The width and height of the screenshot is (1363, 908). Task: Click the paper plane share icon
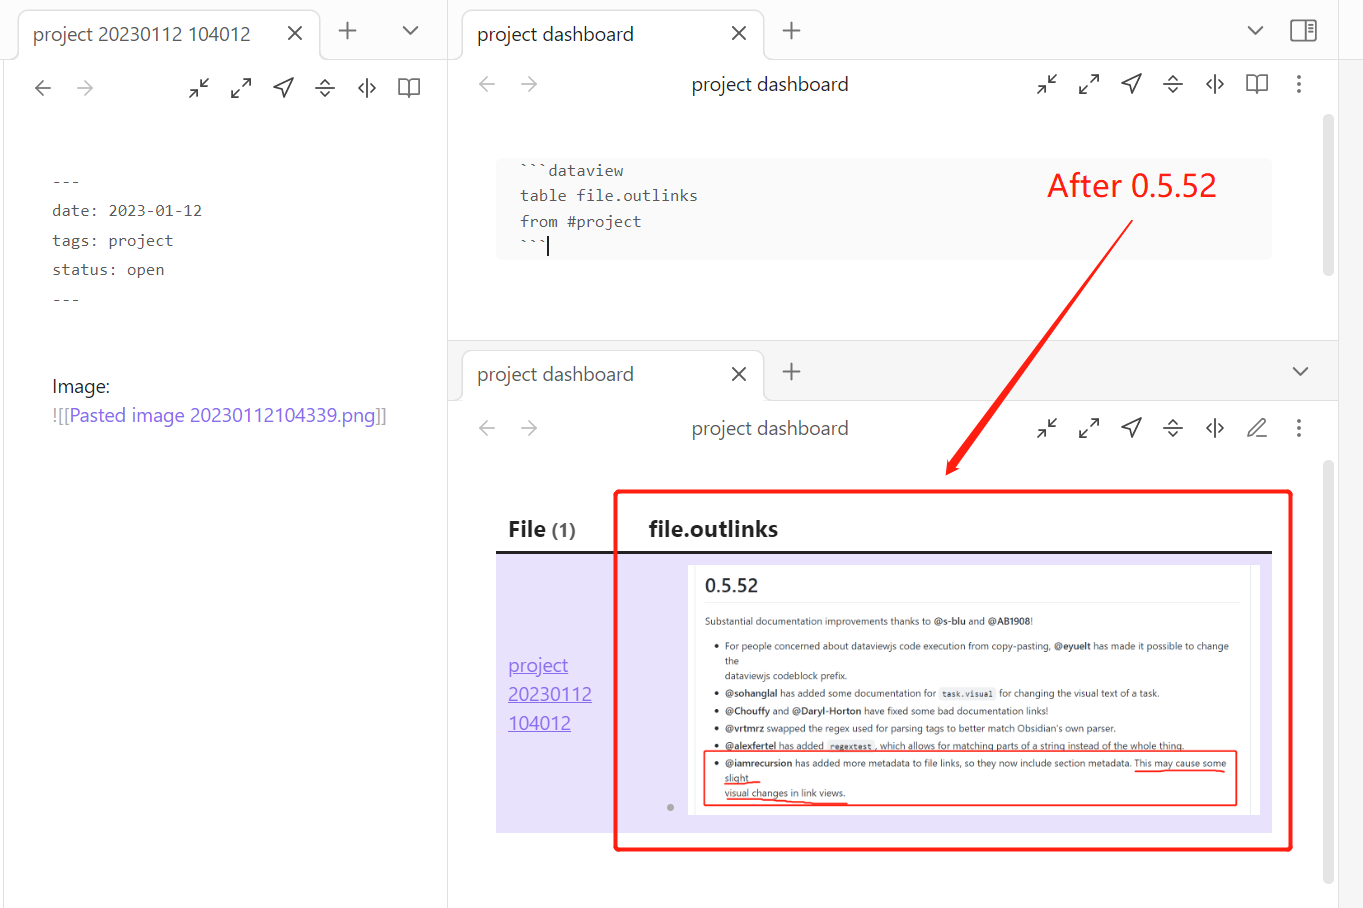[x=1131, y=84]
